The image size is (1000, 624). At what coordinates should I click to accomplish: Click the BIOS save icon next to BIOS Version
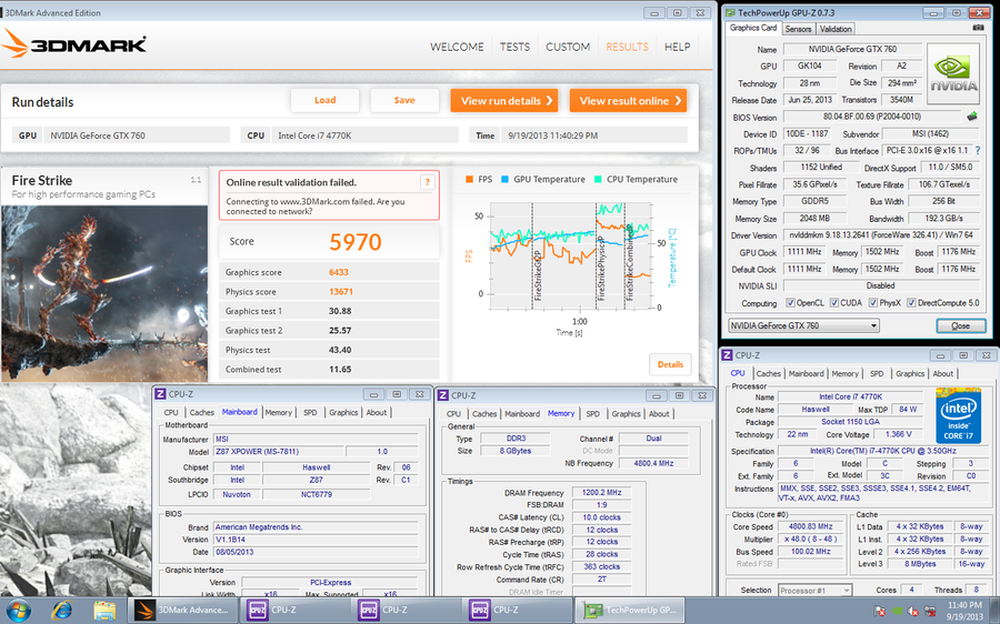(971, 117)
